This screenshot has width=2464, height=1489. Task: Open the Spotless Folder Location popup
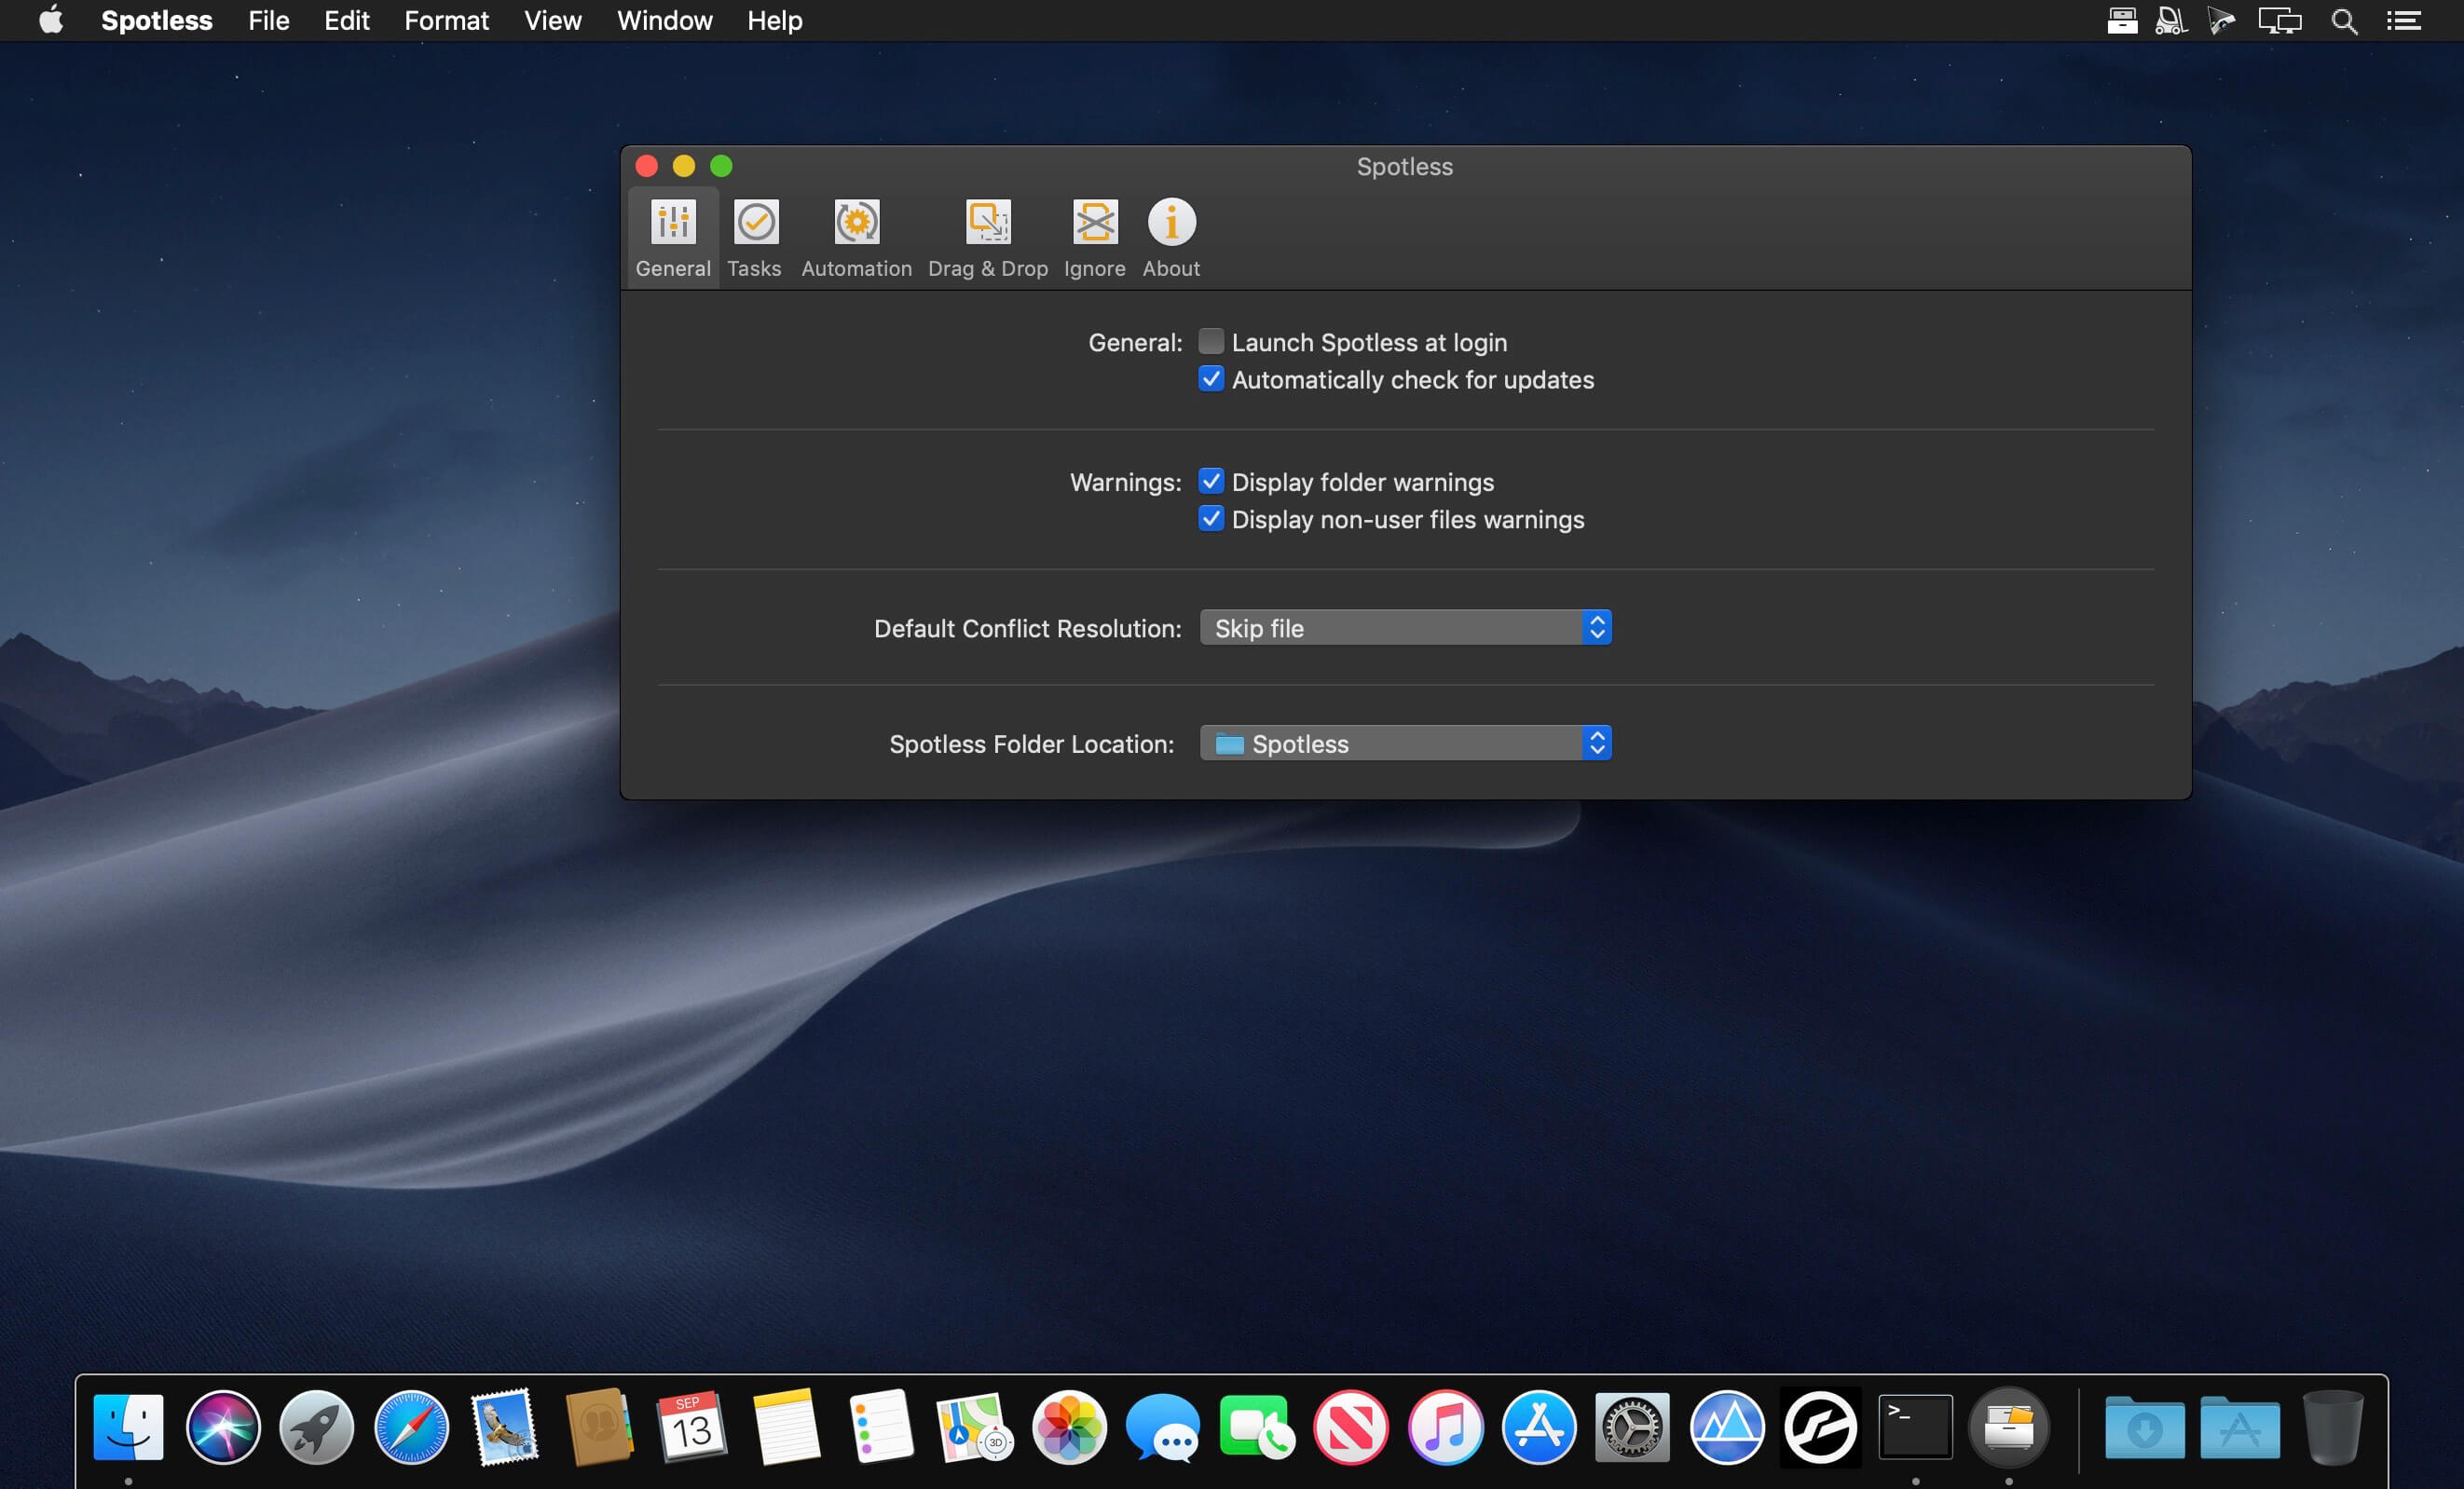[x=1405, y=743]
